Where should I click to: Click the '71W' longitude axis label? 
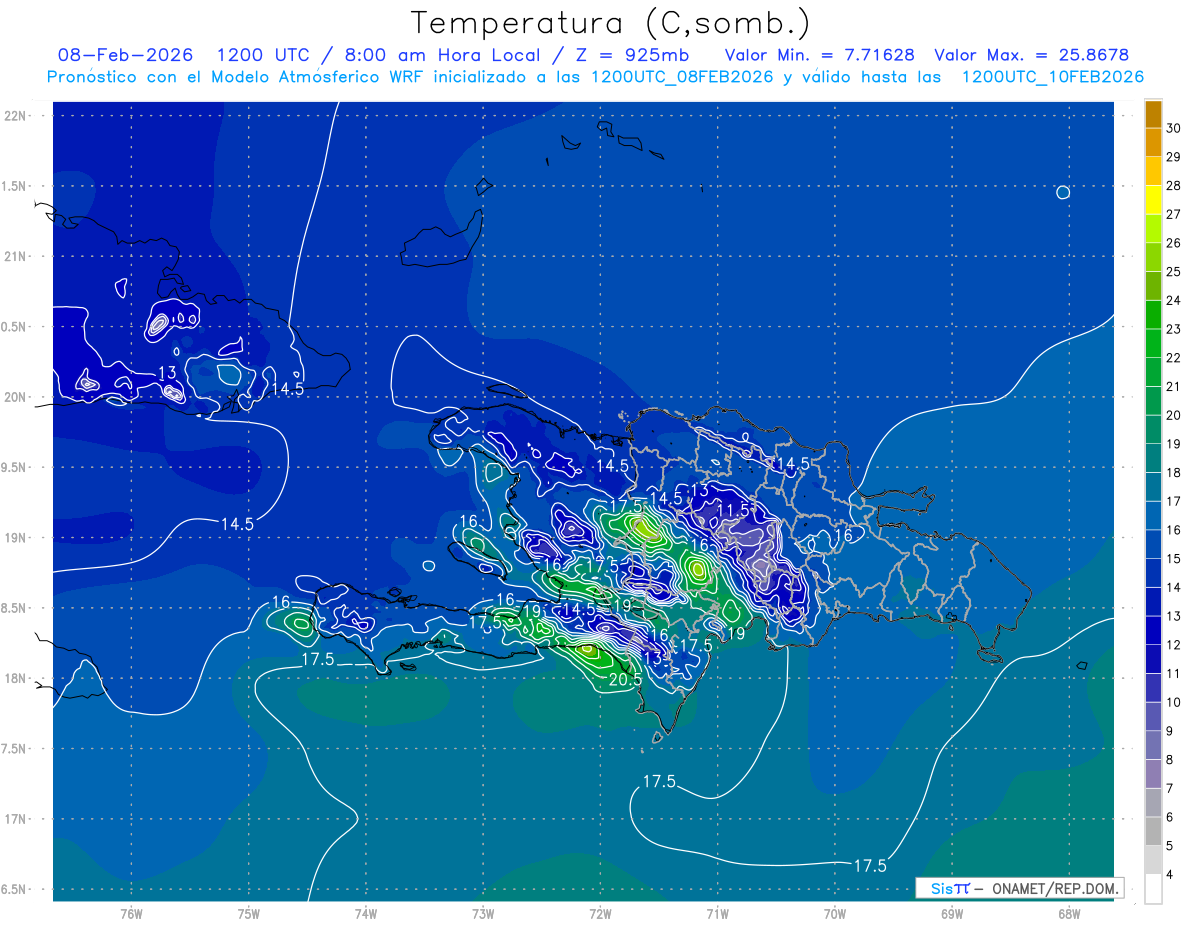717,913
